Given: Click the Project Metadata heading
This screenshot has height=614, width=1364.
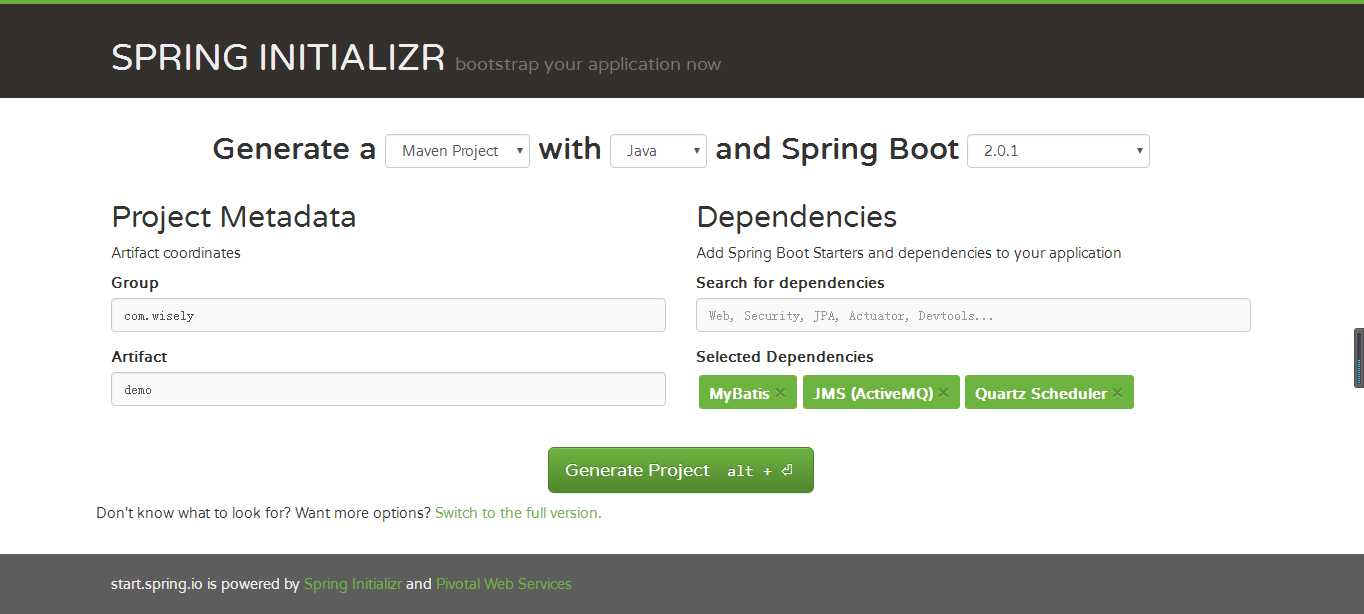Looking at the screenshot, I should pyautogui.click(x=234, y=217).
